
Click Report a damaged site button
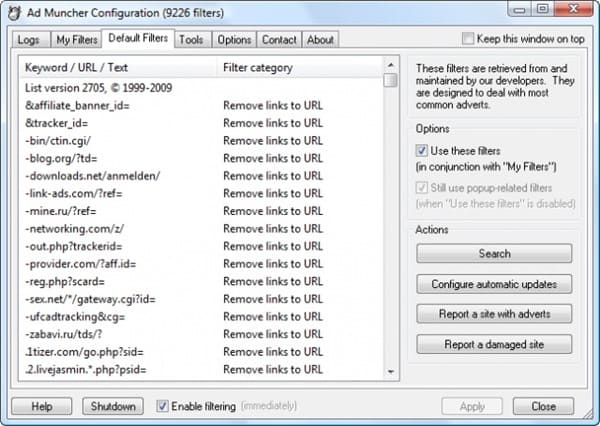coord(494,344)
